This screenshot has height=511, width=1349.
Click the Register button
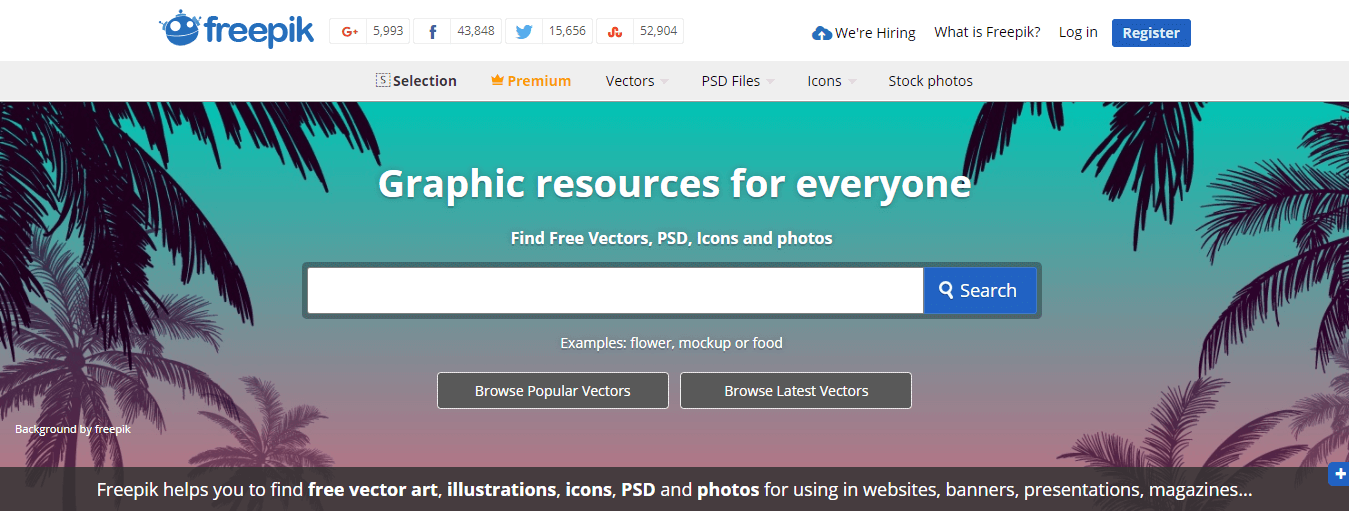tap(1151, 32)
